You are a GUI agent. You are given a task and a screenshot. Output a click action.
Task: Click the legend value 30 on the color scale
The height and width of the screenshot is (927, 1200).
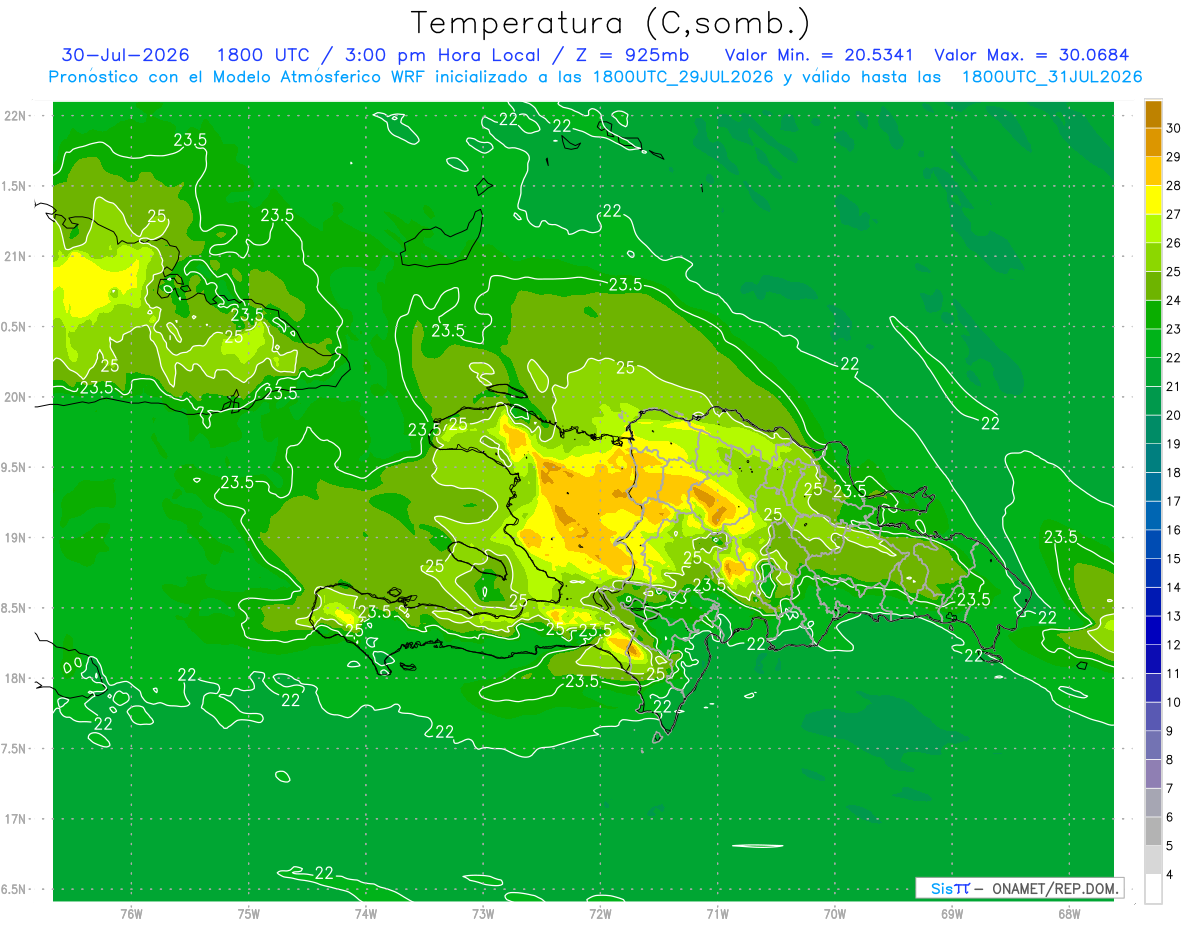coord(1174,128)
